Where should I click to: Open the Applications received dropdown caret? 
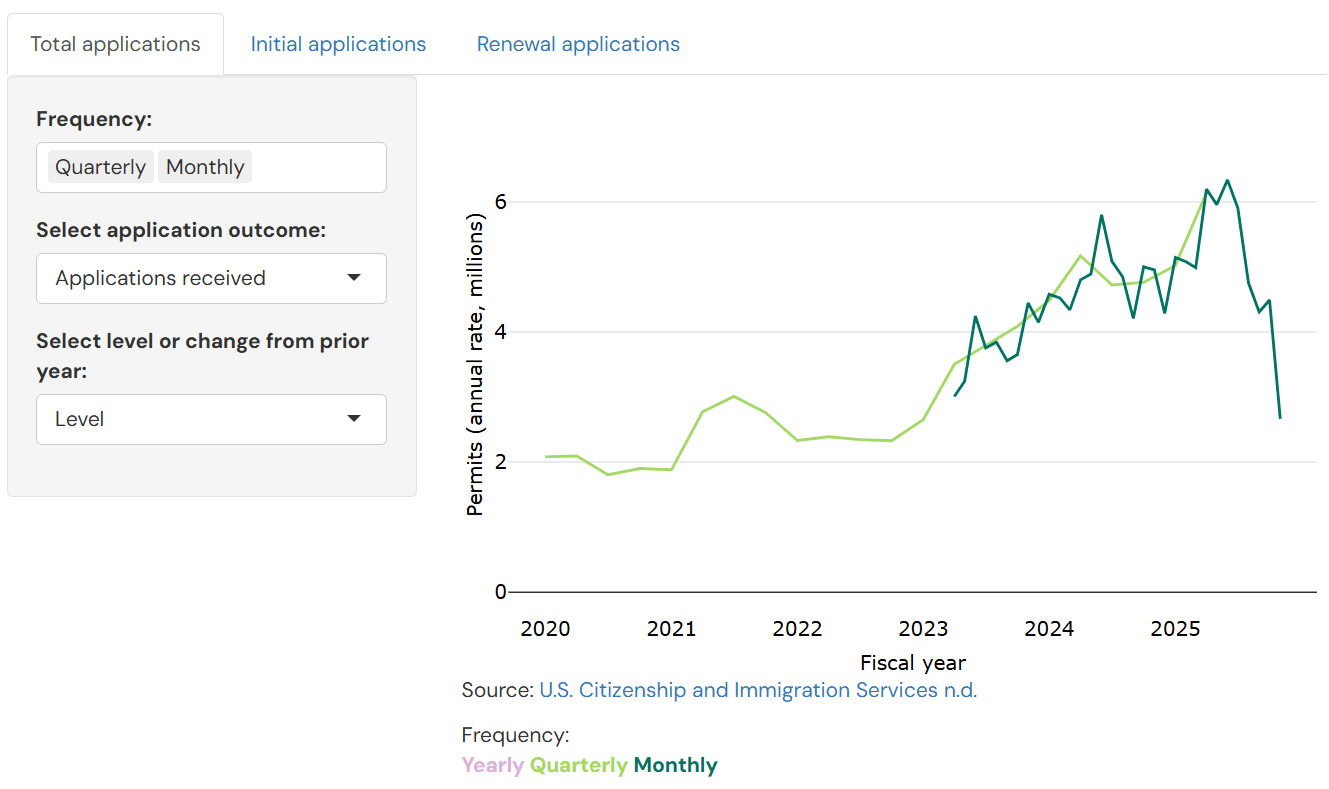coord(354,278)
